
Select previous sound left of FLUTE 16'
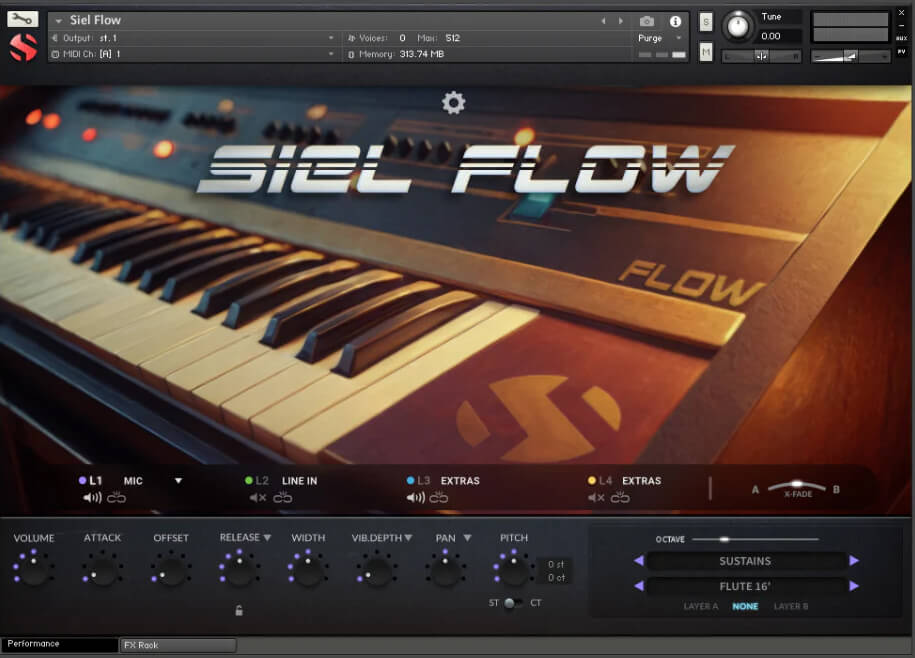639,586
